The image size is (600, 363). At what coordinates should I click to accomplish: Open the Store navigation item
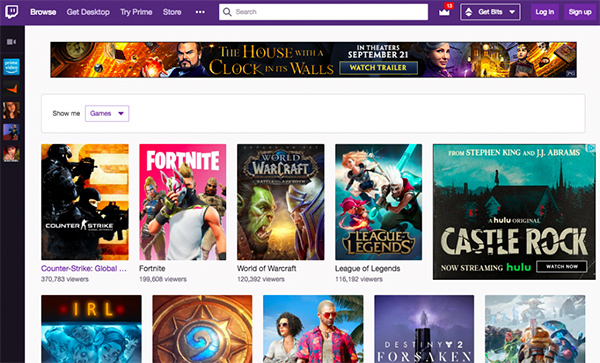tap(172, 12)
